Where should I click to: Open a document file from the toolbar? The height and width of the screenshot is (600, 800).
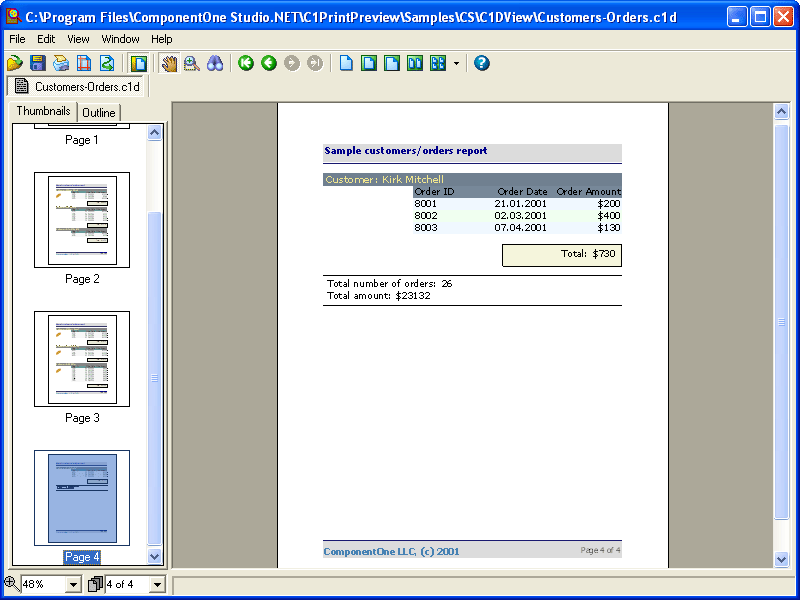pyautogui.click(x=14, y=63)
